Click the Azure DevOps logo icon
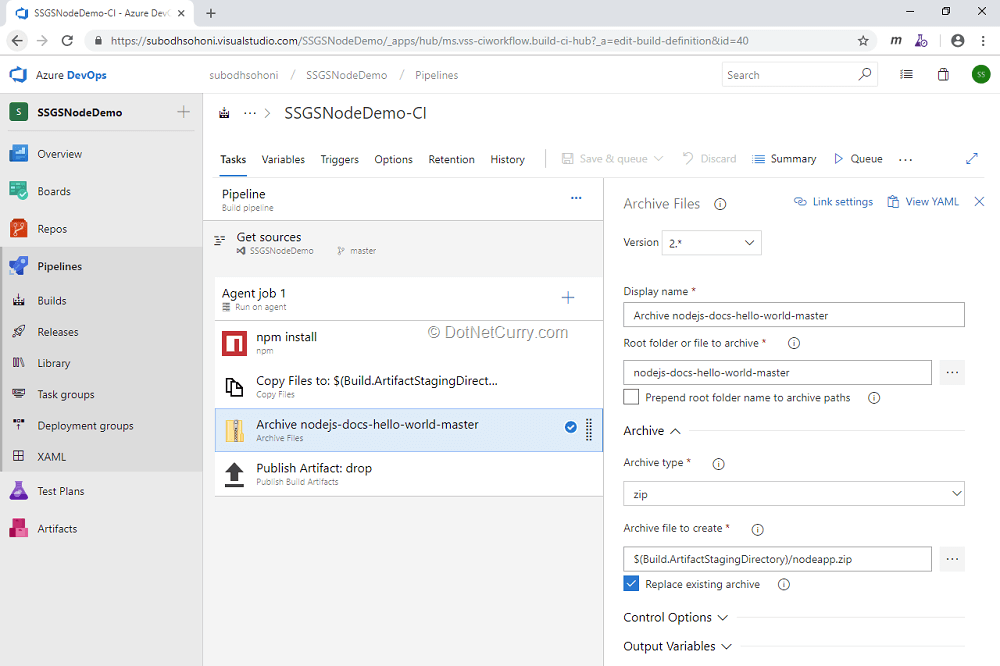Viewport: 1000px width, 666px height. tap(18, 75)
